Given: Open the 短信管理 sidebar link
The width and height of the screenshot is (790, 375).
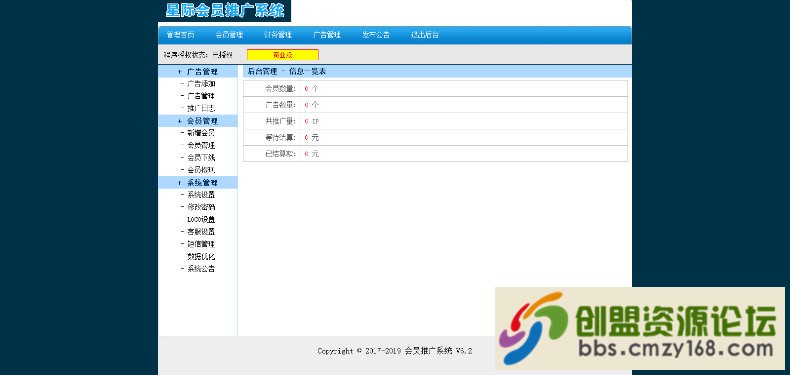Looking at the screenshot, I should (201, 244).
